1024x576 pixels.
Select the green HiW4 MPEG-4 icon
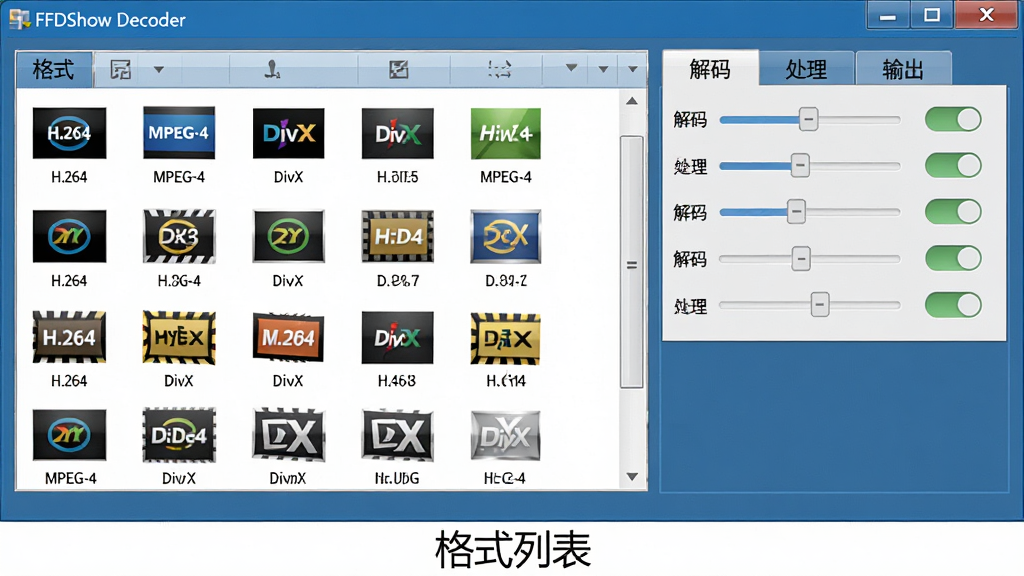tap(505, 133)
